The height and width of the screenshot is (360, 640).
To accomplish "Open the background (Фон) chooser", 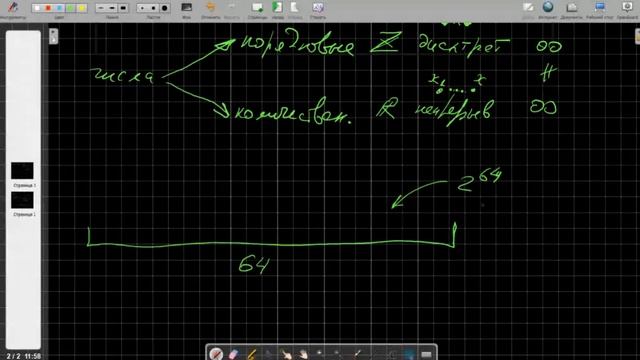I will (x=187, y=7).
